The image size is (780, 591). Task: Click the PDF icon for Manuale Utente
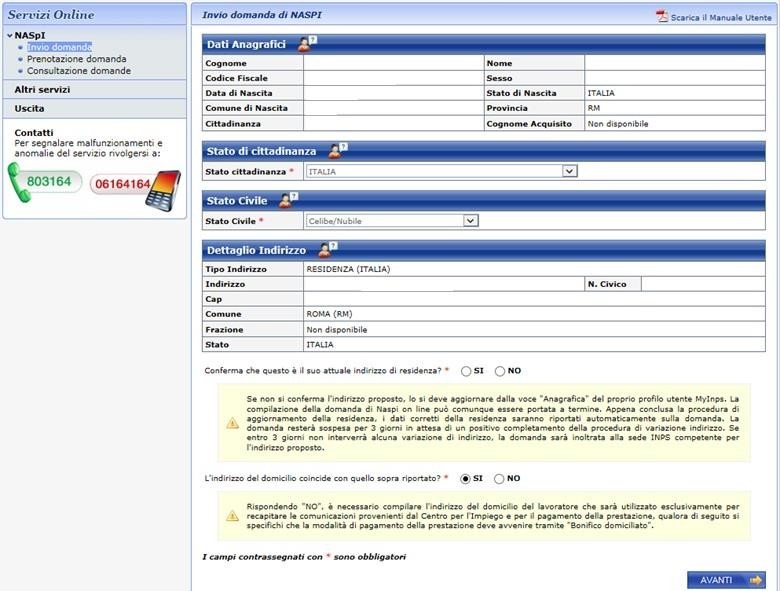click(661, 17)
